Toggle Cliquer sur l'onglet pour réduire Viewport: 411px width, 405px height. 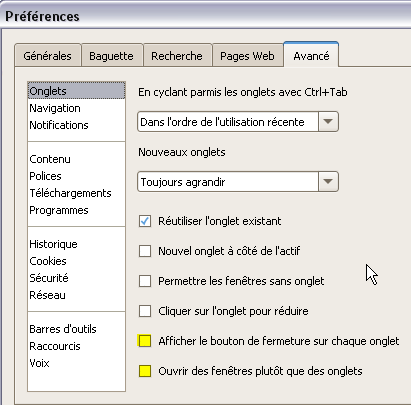145,311
